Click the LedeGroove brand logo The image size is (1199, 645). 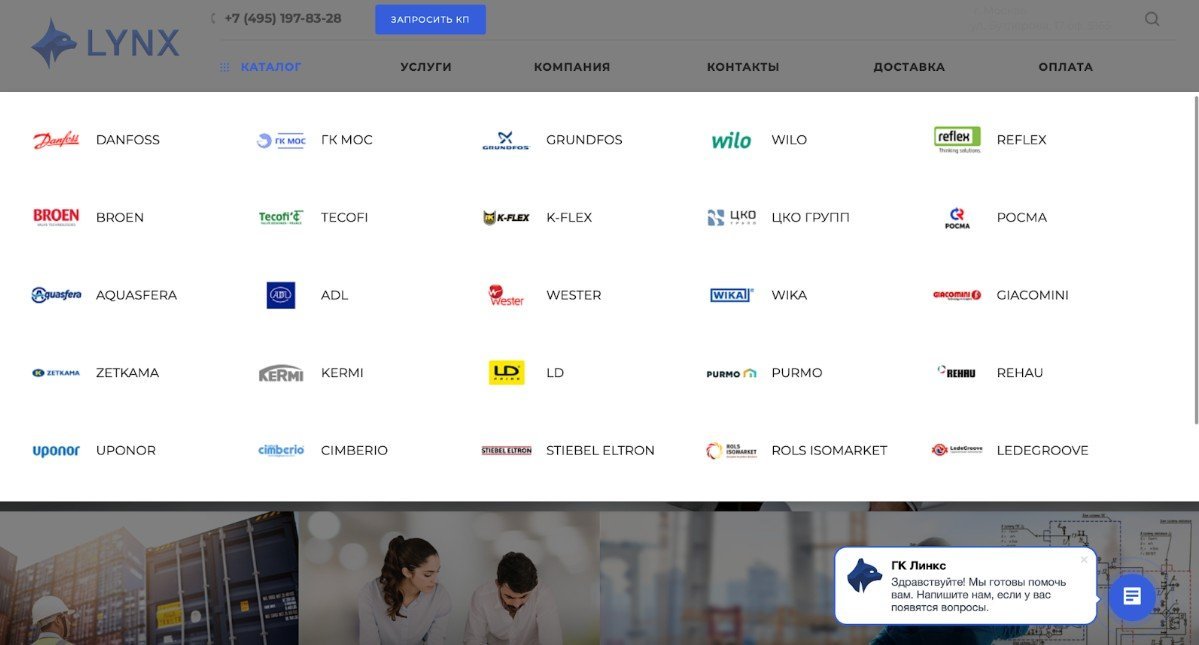click(957, 450)
